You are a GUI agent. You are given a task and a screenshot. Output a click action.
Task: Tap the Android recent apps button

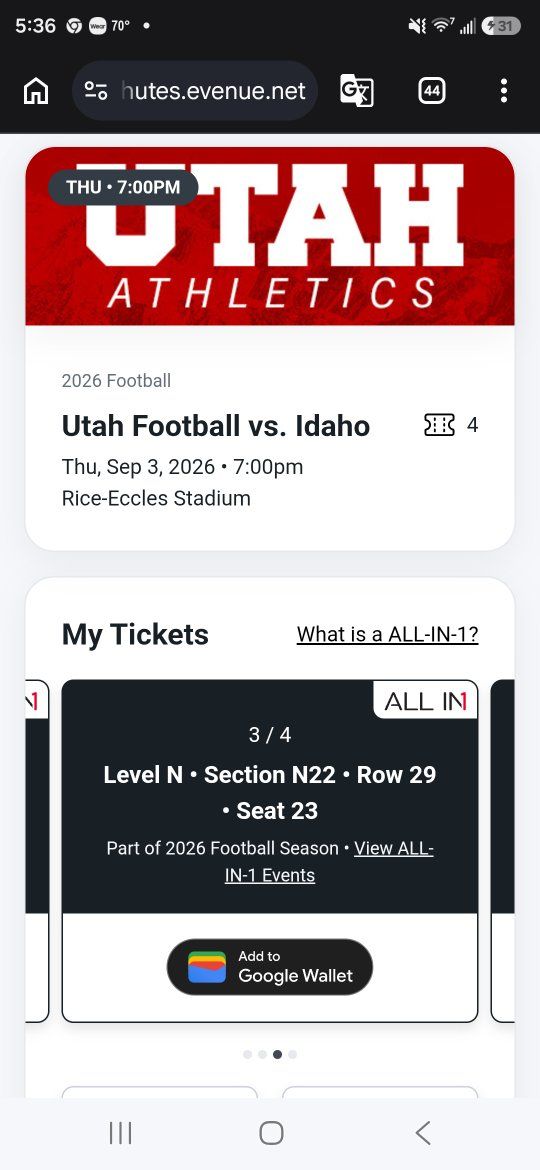[120, 1133]
